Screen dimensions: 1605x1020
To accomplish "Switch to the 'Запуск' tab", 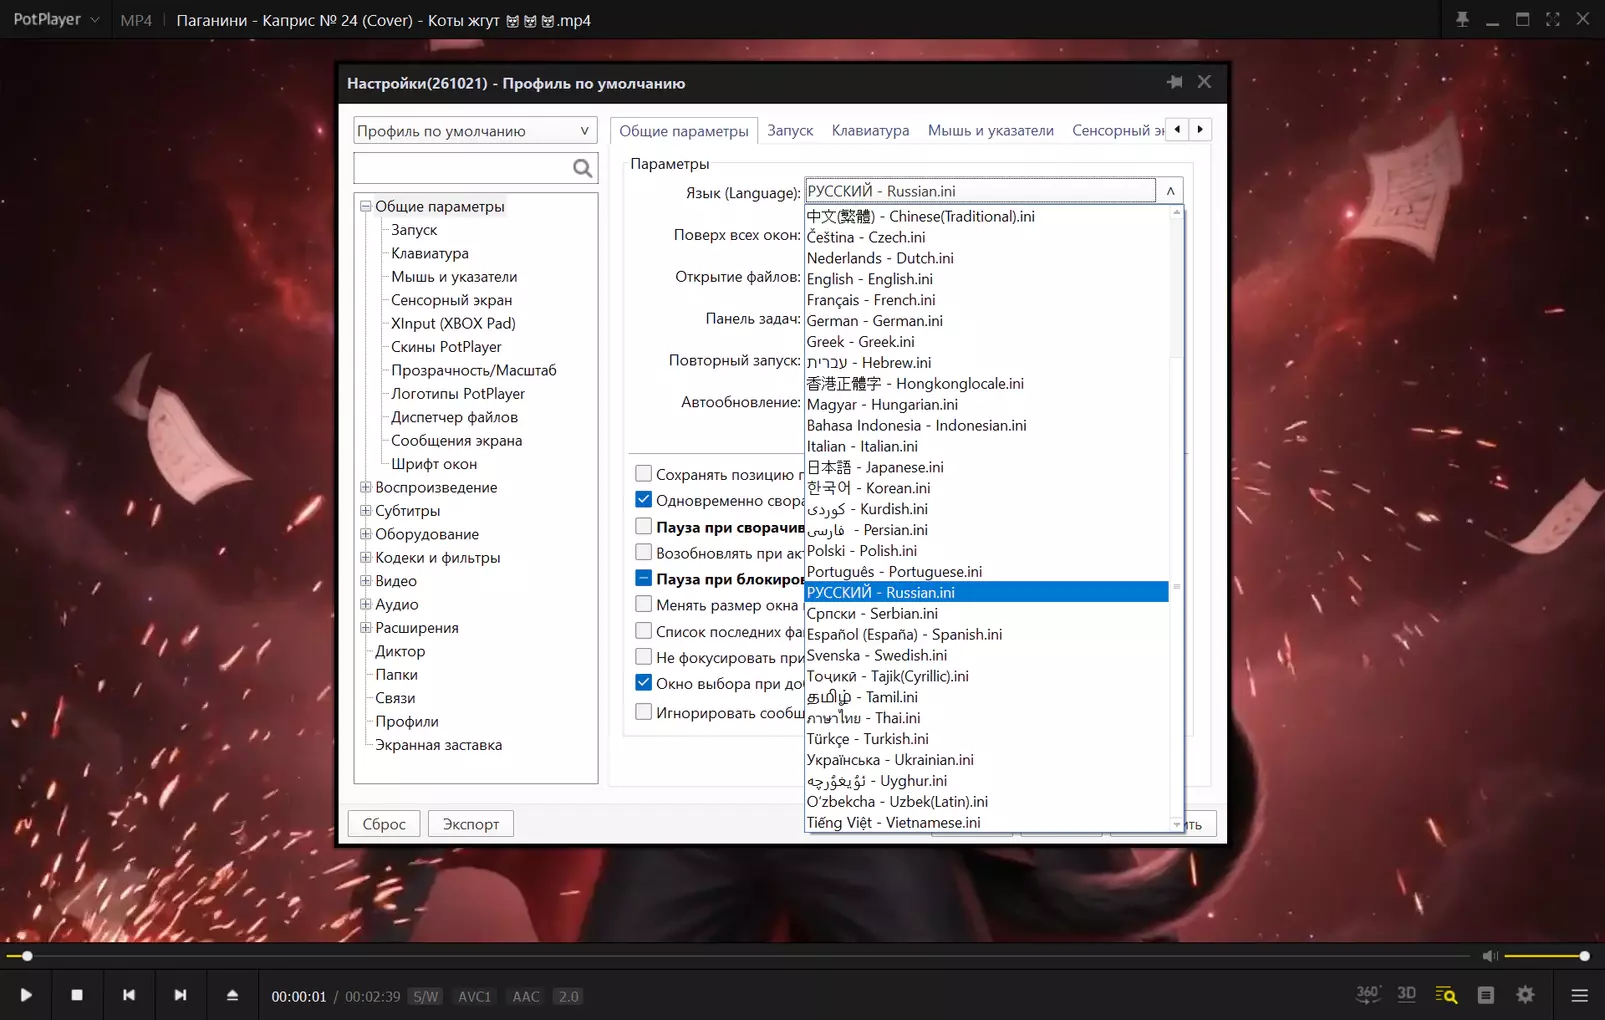I will tap(790, 130).
